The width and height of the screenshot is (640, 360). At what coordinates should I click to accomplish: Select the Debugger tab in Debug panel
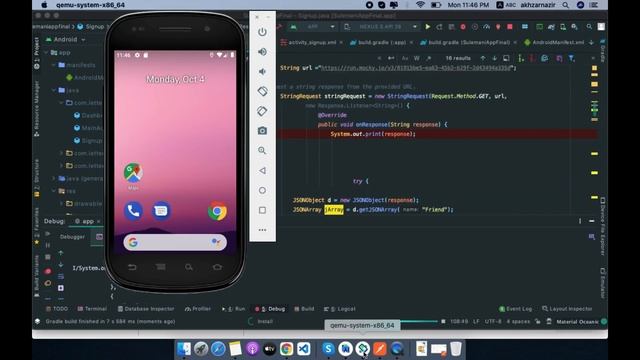[72, 237]
